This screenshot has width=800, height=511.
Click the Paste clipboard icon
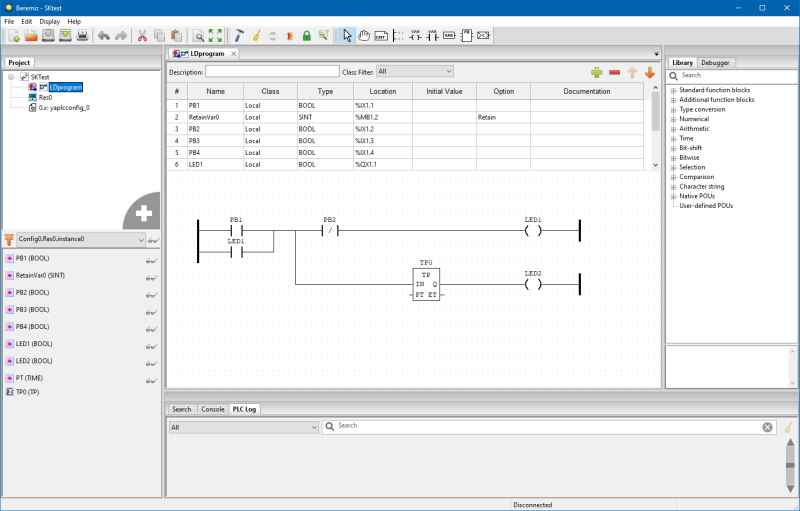click(177, 36)
